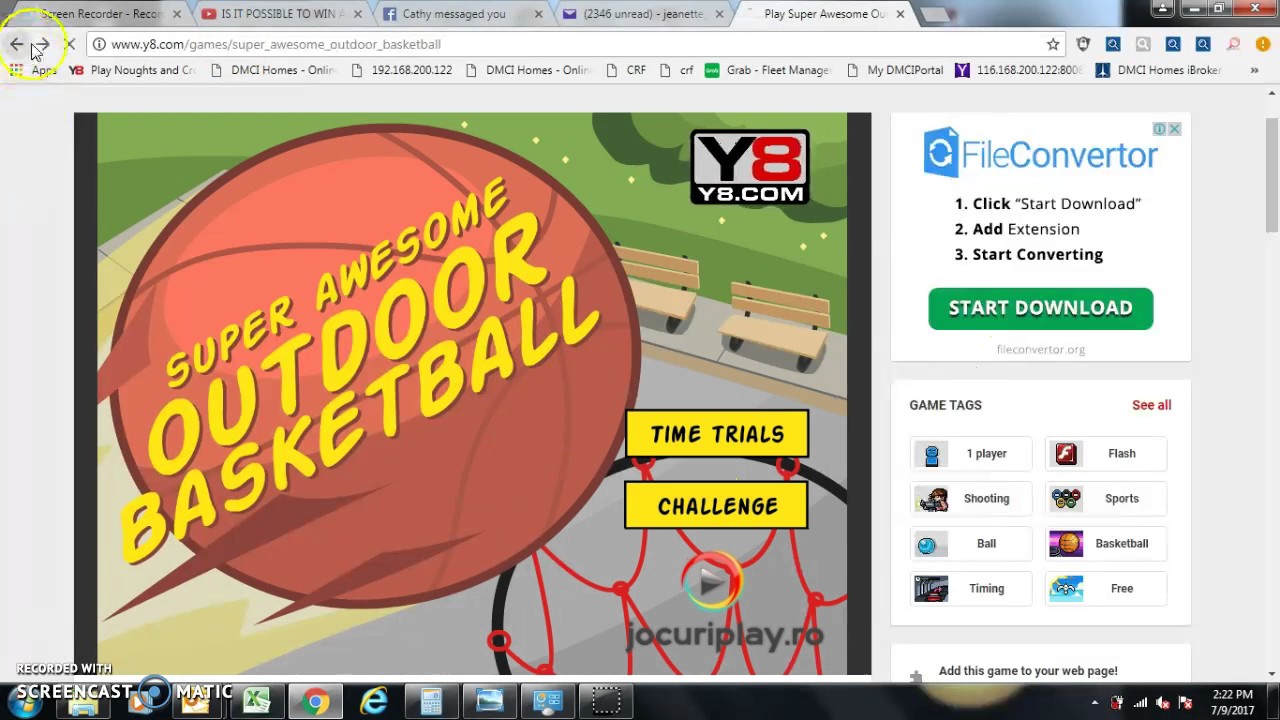Open the photo viewer taskbar icon
The width and height of the screenshot is (1280, 720).
pyautogui.click(x=489, y=702)
